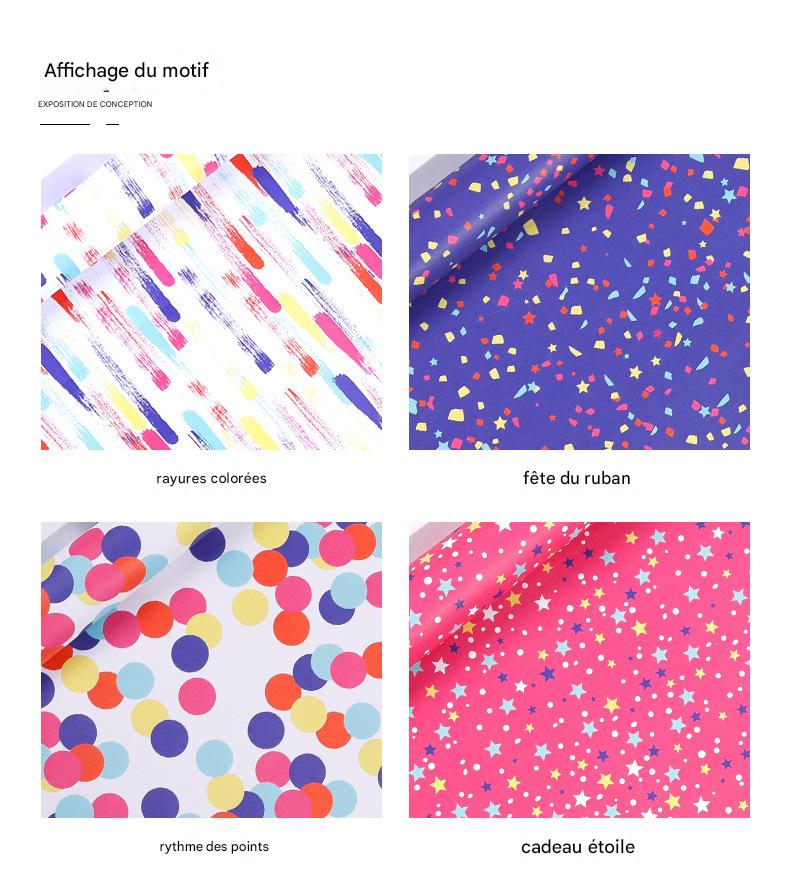
Task: Click a white star on the pink paper
Action: [x=634, y=767]
